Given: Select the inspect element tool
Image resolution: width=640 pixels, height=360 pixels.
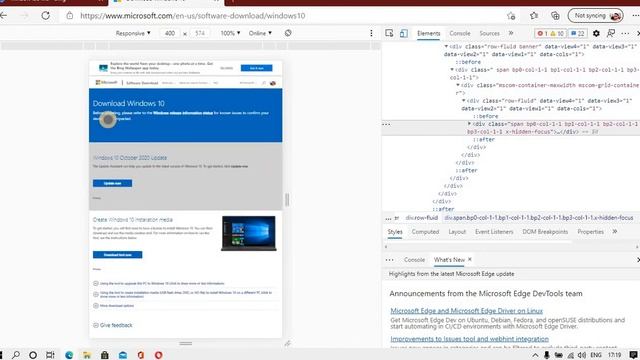Looking at the screenshot, I should point(389,33).
